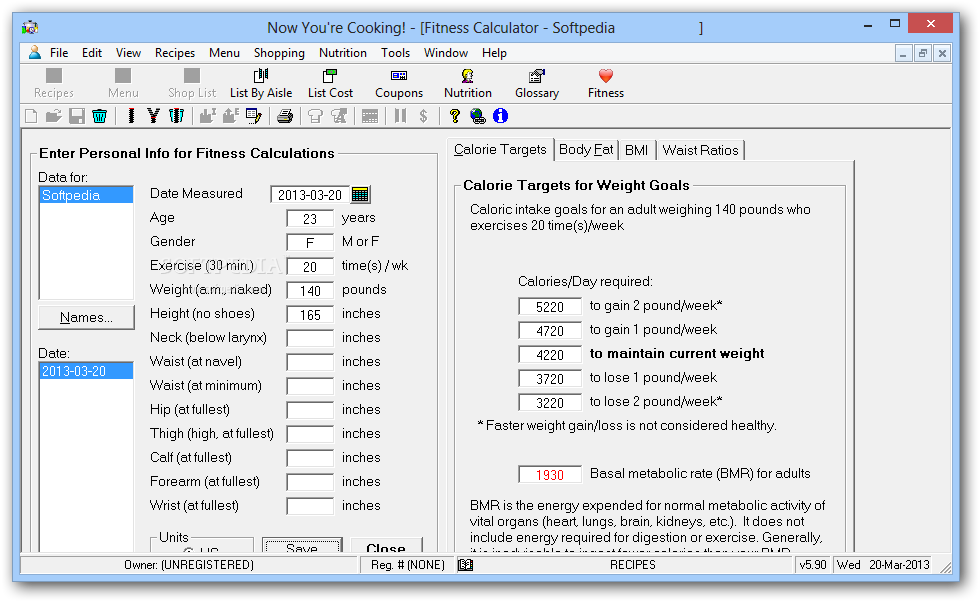Open the Window menu
The height and width of the screenshot is (602, 980).
446,53
